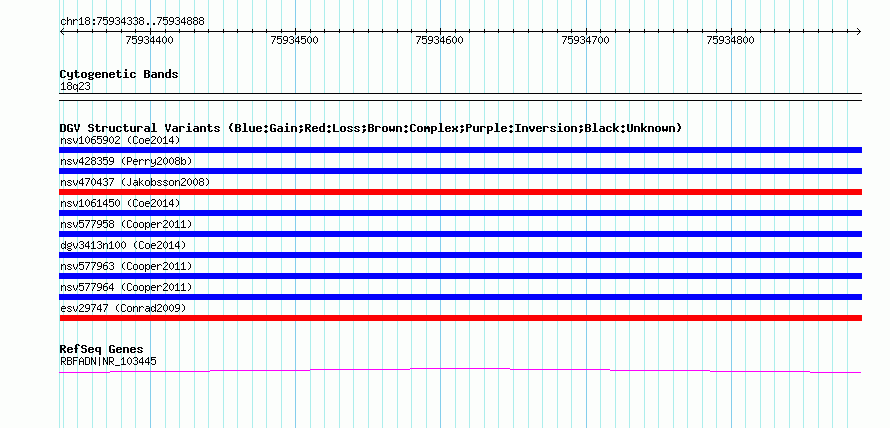The width and height of the screenshot is (890, 428).
Task: Click the nsv428359 (Perry2008b) label
Action: pyautogui.click(x=126, y=161)
